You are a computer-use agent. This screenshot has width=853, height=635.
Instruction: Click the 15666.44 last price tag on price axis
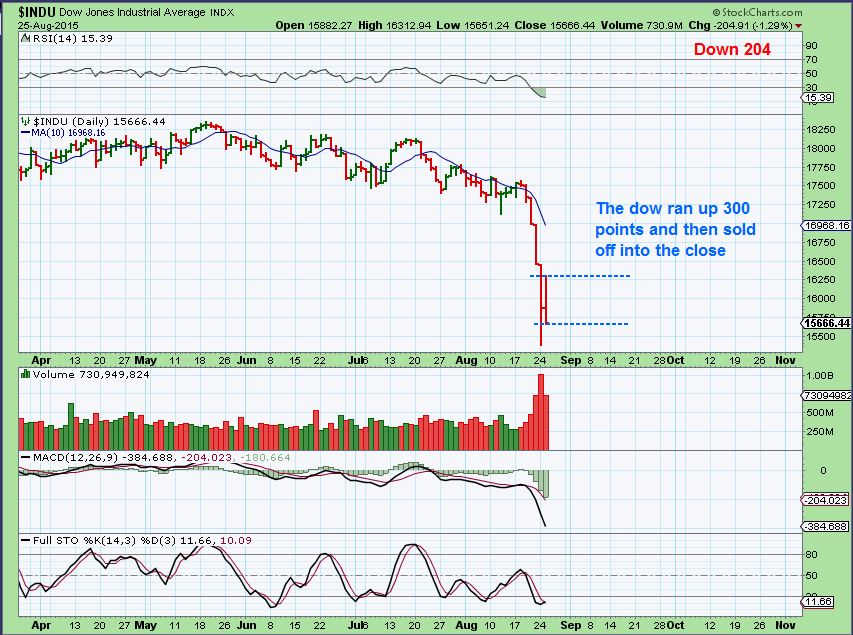[x=826, y=323]
